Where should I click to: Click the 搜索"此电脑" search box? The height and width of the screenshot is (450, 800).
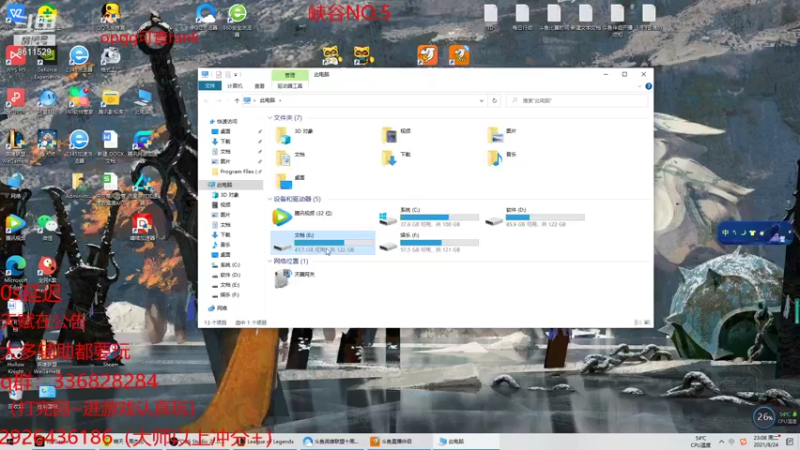578,101
